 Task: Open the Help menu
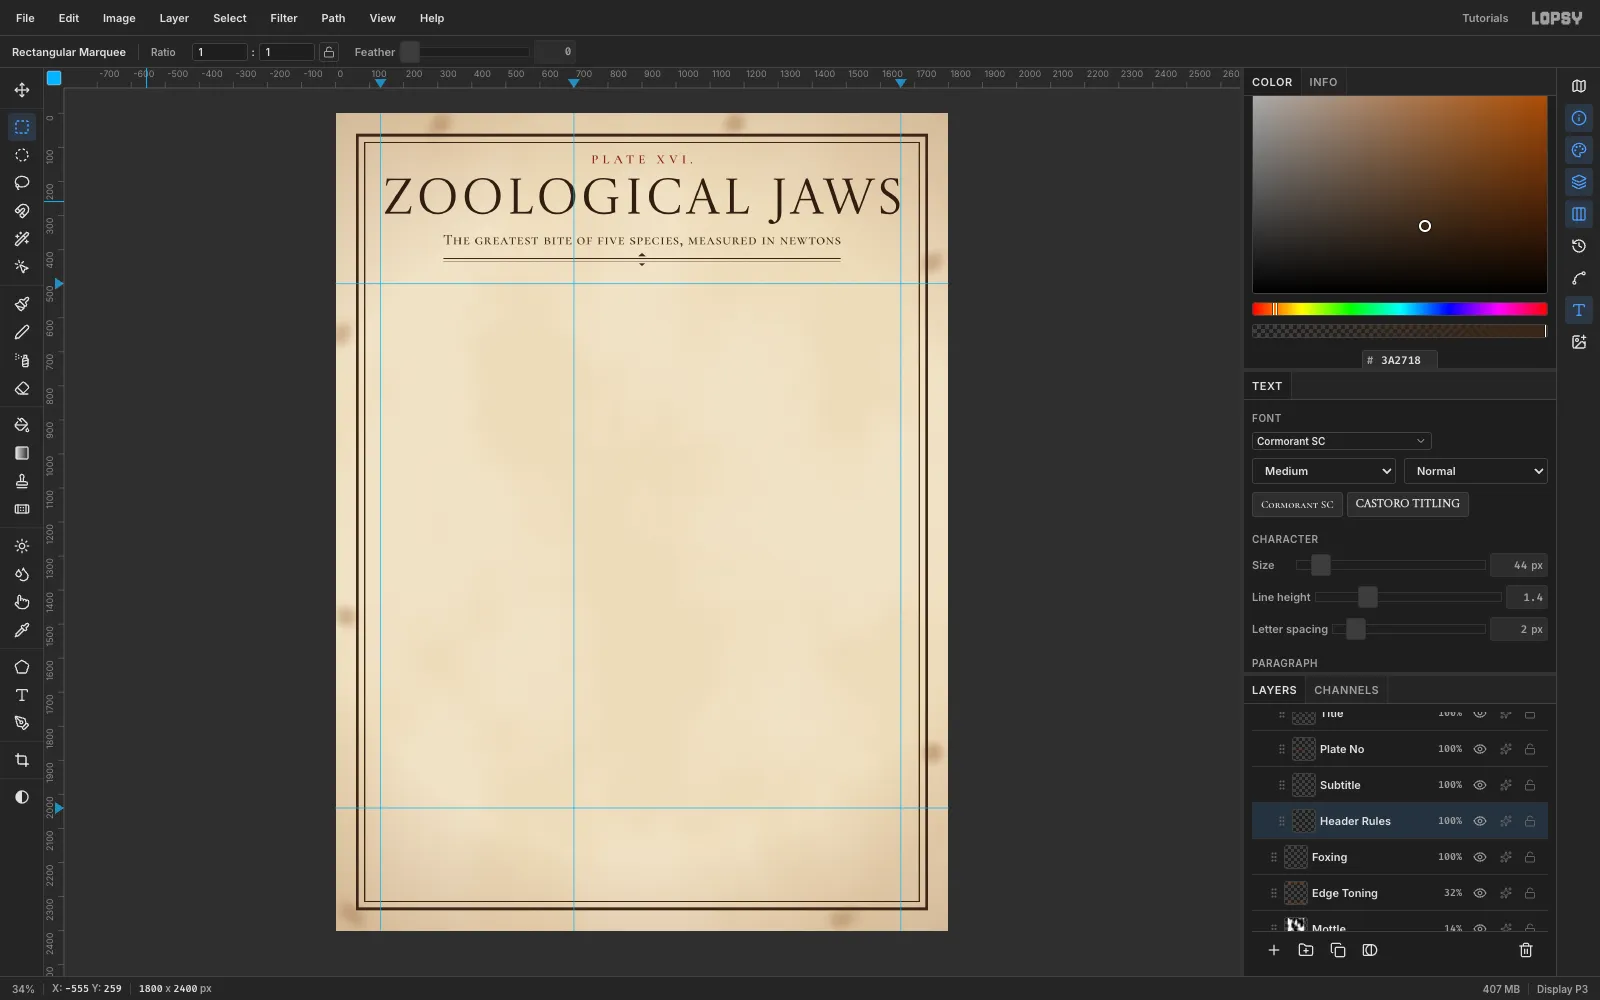(x=432, y=18)
